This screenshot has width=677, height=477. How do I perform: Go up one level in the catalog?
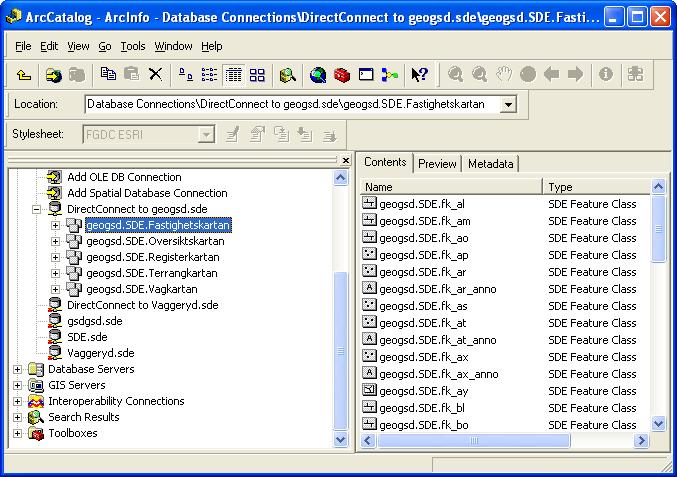pos(24,75)
